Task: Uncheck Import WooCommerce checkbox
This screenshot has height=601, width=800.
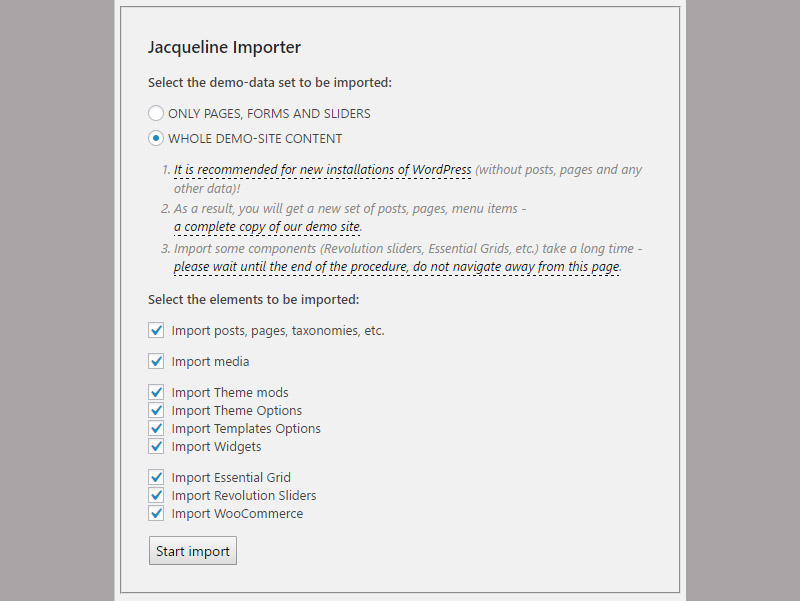Action: [x=156, y=514]
